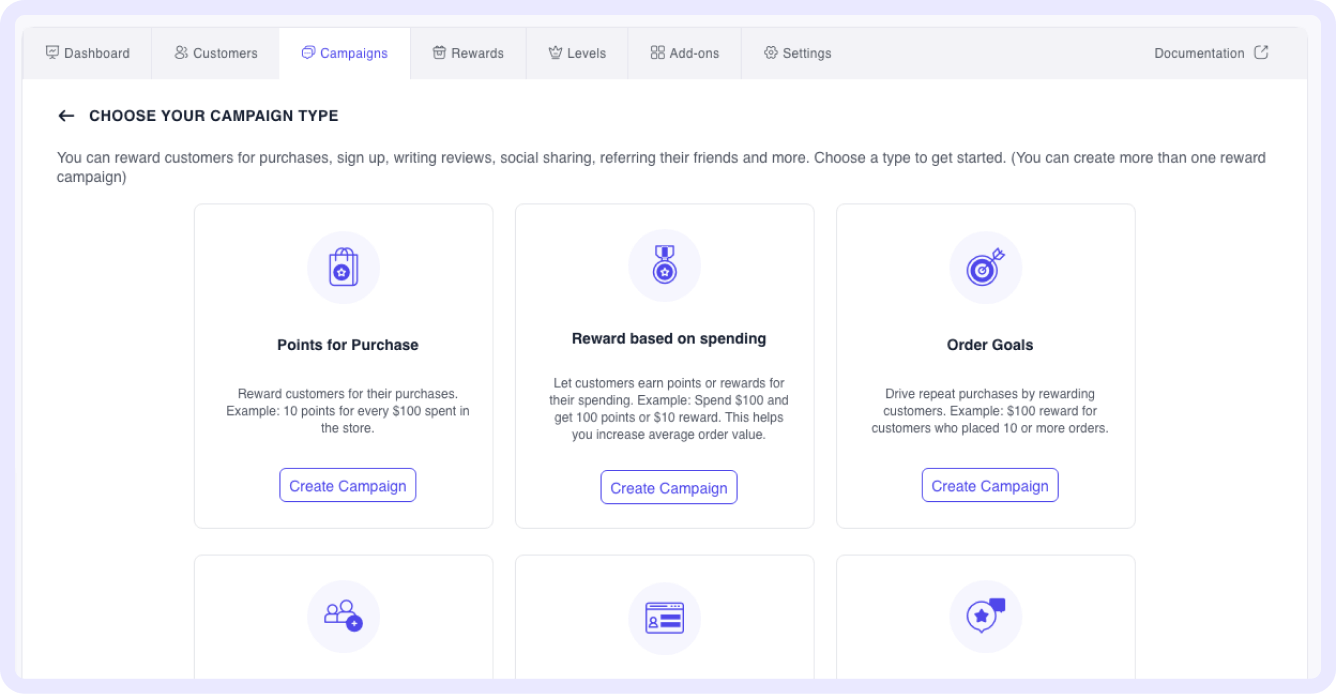Click the medal icon for Reward based on spending

664,266
